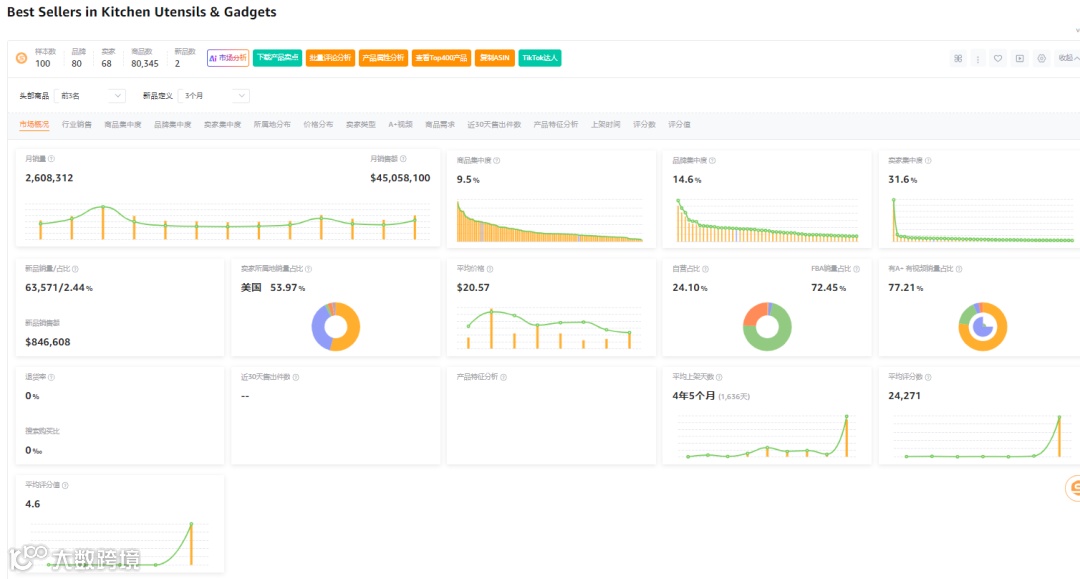The image size is (1080, 579).
Task: Click the help icon beside 品牌集中度 card title
Action: (x=712, y=160)
